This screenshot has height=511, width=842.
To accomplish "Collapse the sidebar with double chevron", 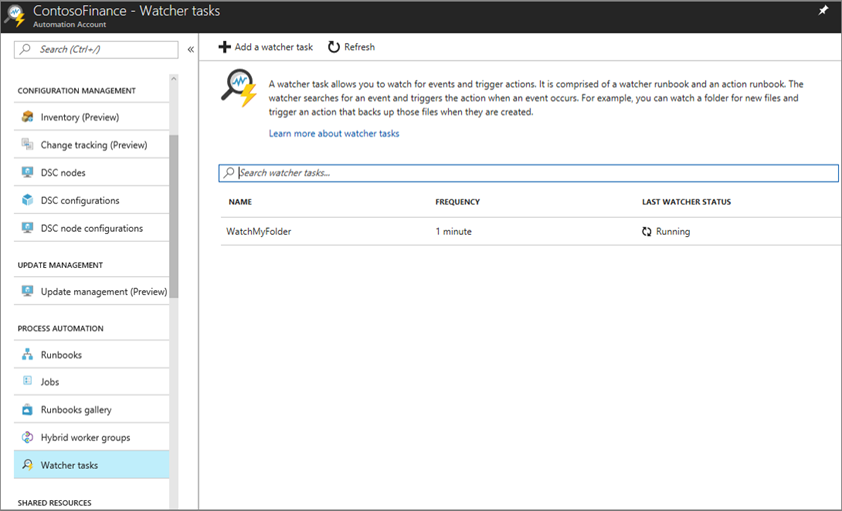I will [191, 49].
